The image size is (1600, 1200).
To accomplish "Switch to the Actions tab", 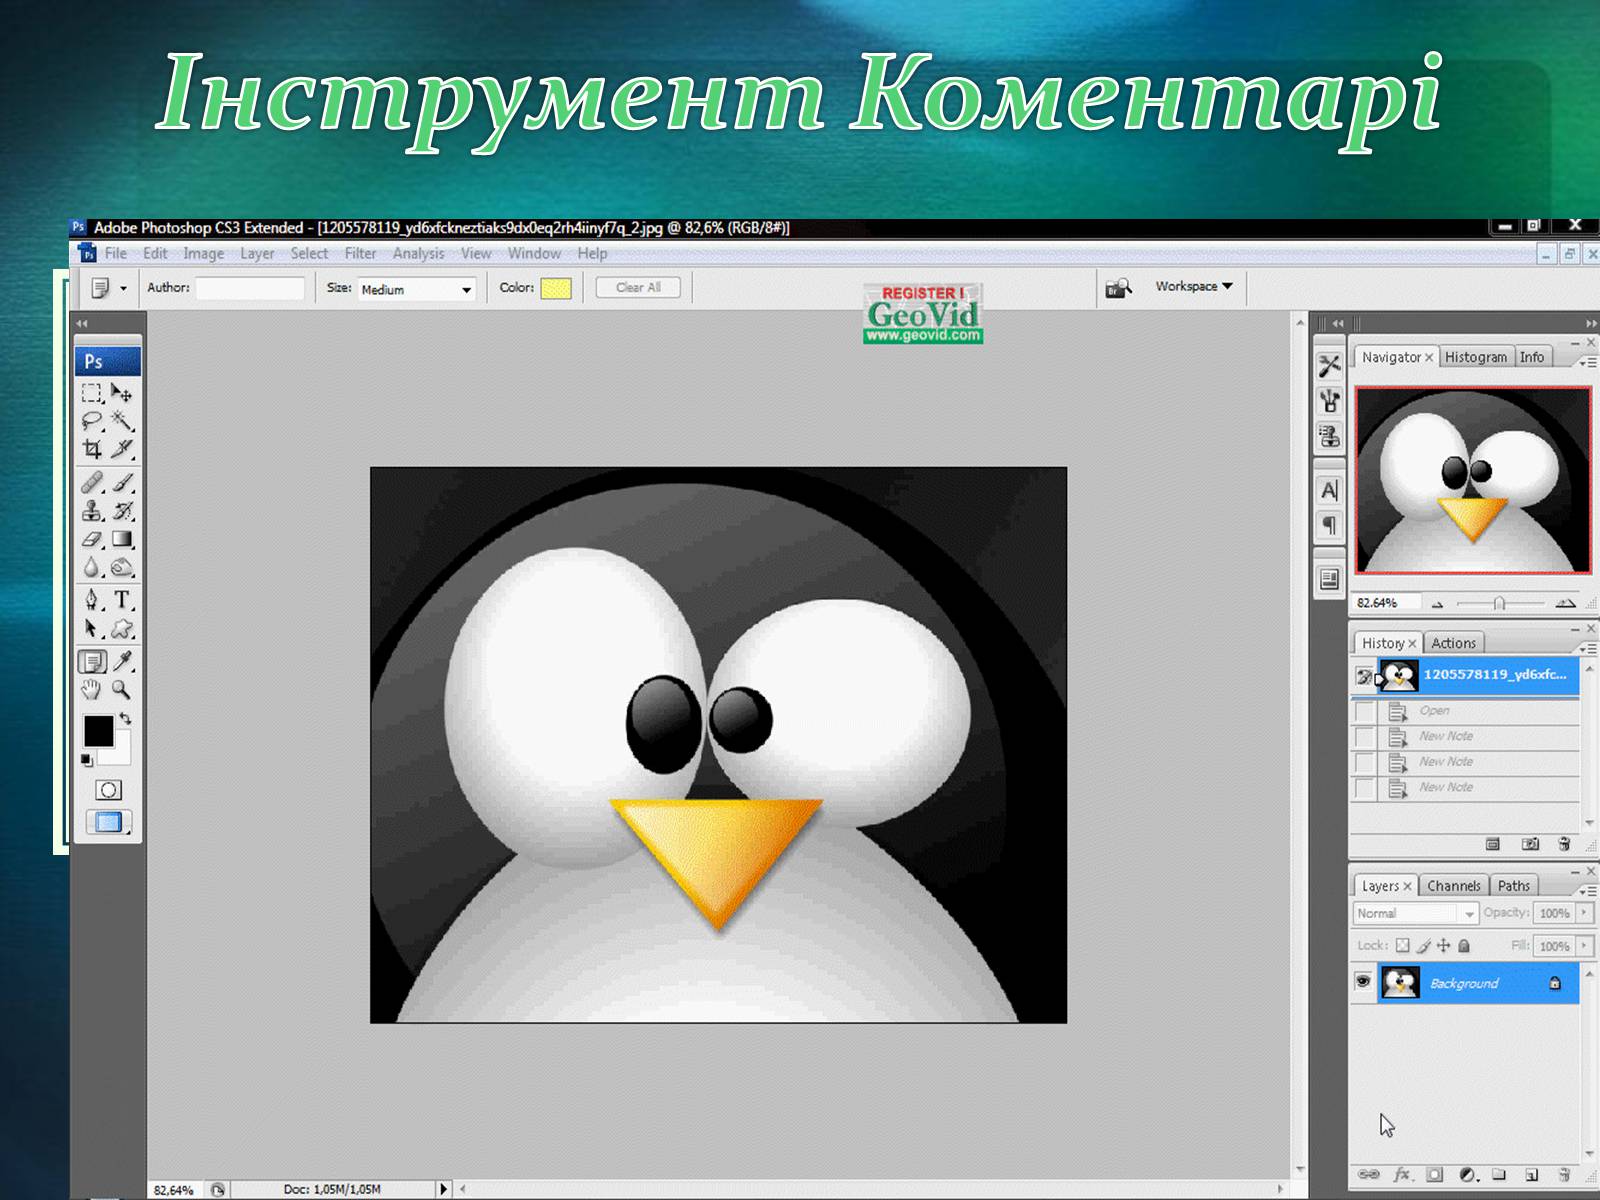I will coord(1453,643).
